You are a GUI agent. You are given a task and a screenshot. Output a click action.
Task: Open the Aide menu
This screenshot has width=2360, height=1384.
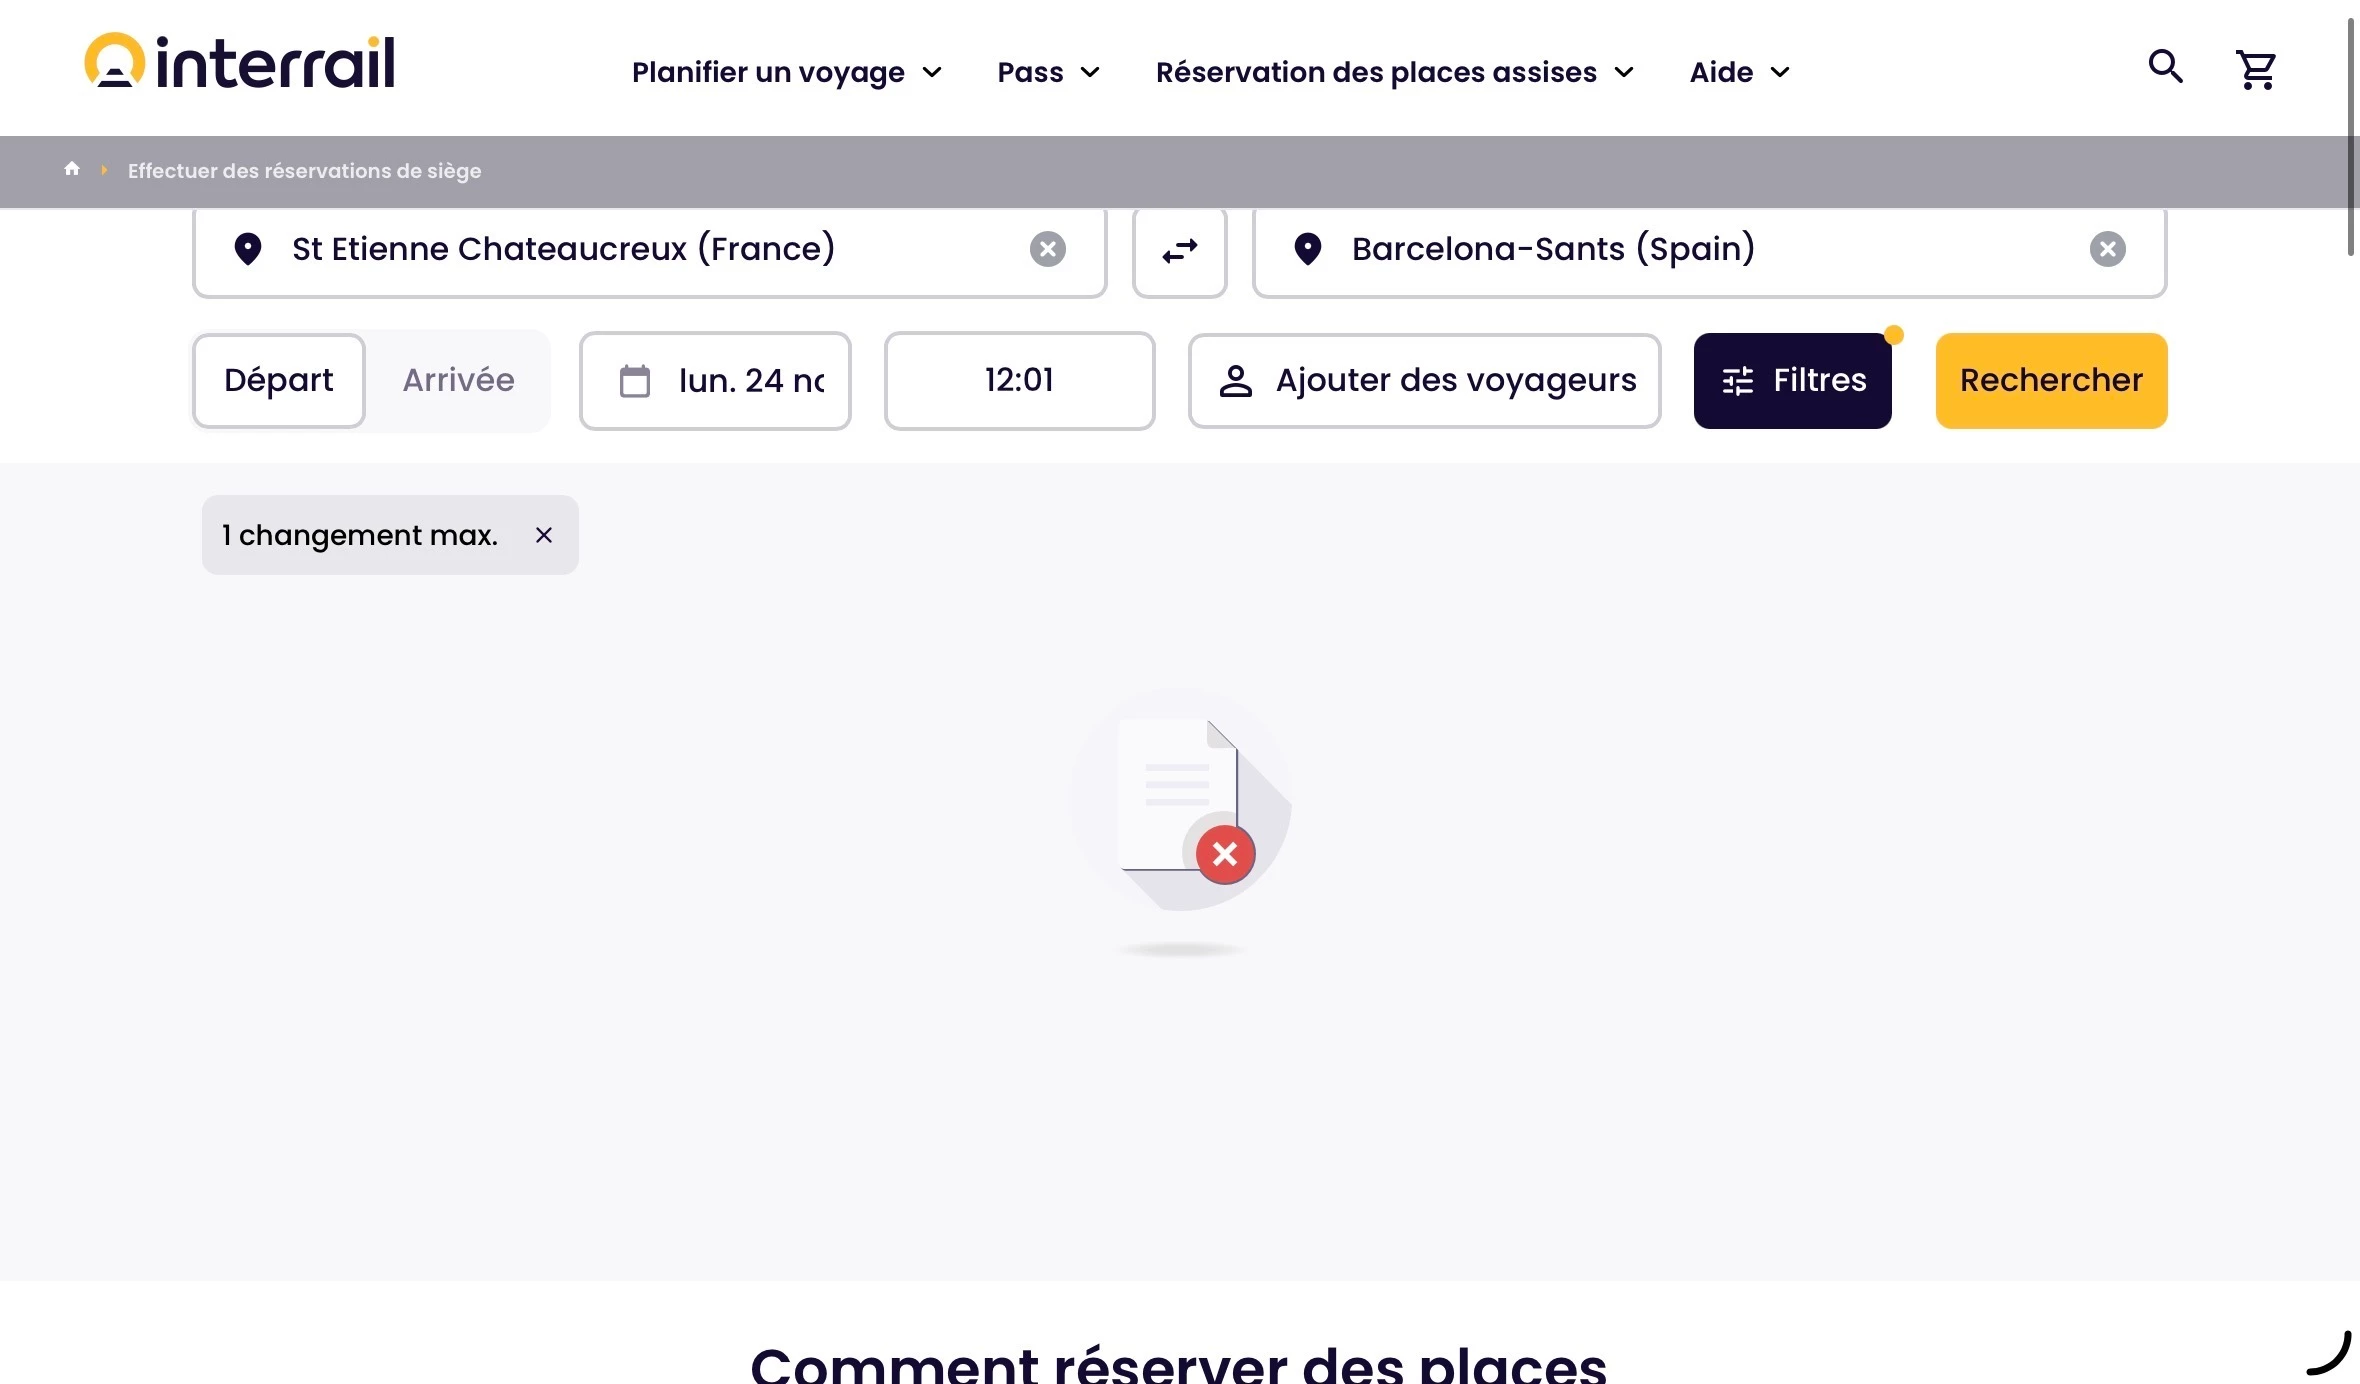[1739, 72]
